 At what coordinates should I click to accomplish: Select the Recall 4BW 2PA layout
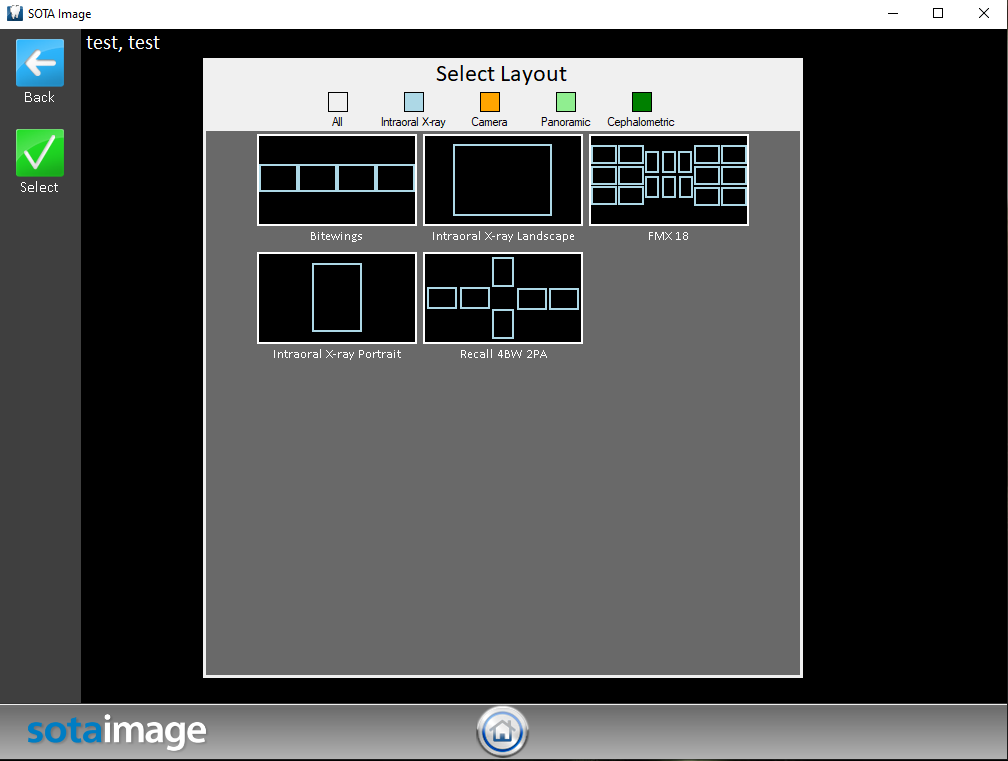(503, 298)
